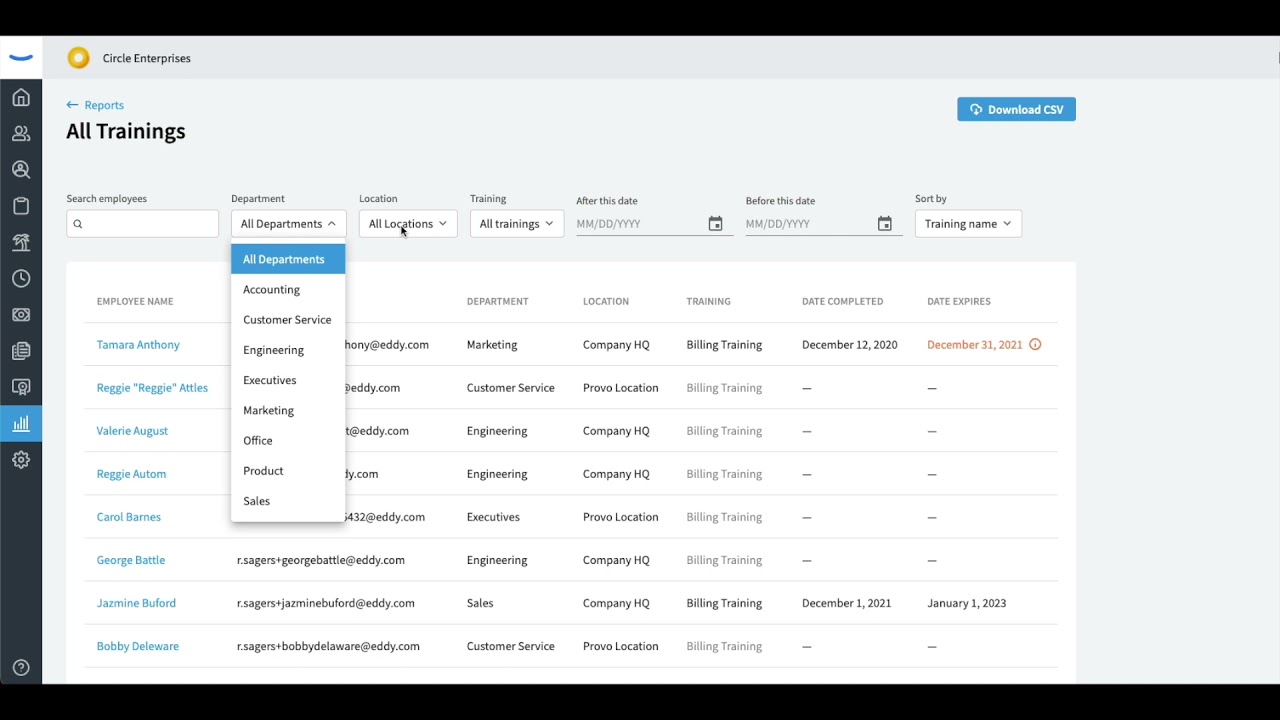
Task: Open the Settings gear icon in sidebar
Action: tap(21, 460)
